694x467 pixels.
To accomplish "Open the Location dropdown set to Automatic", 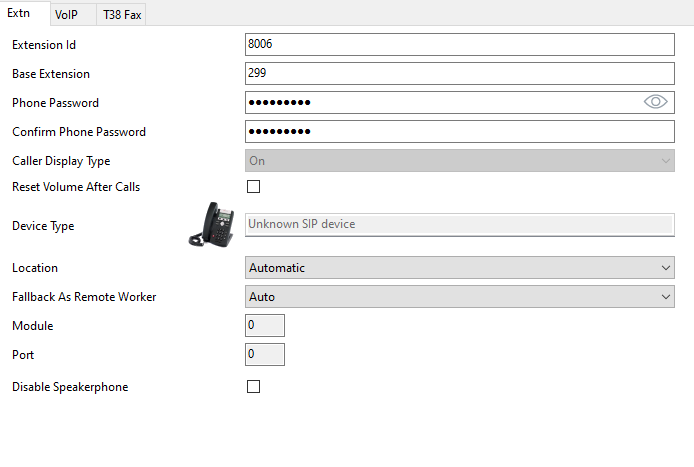I will pos(460,268).
